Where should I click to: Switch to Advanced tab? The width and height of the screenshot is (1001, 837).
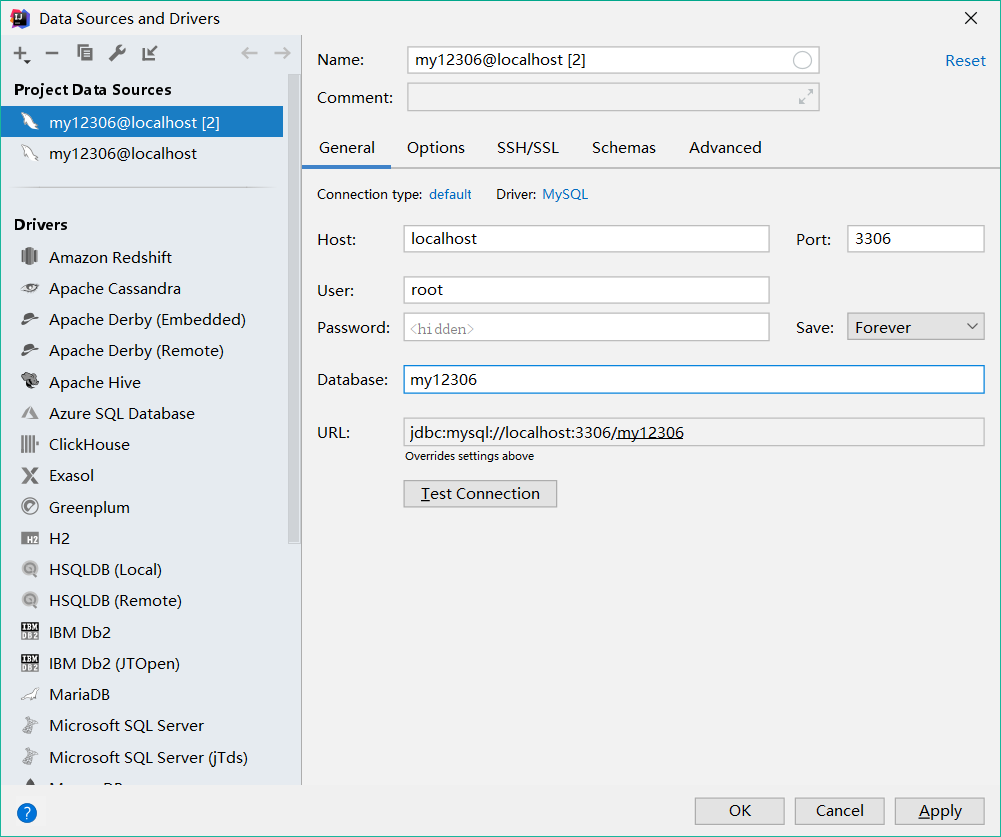[725, 147]
